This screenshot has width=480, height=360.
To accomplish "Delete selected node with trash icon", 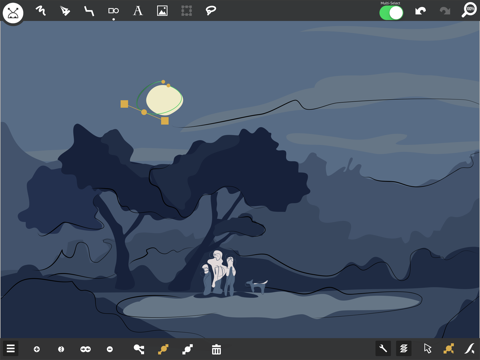I will click(216, 349).
